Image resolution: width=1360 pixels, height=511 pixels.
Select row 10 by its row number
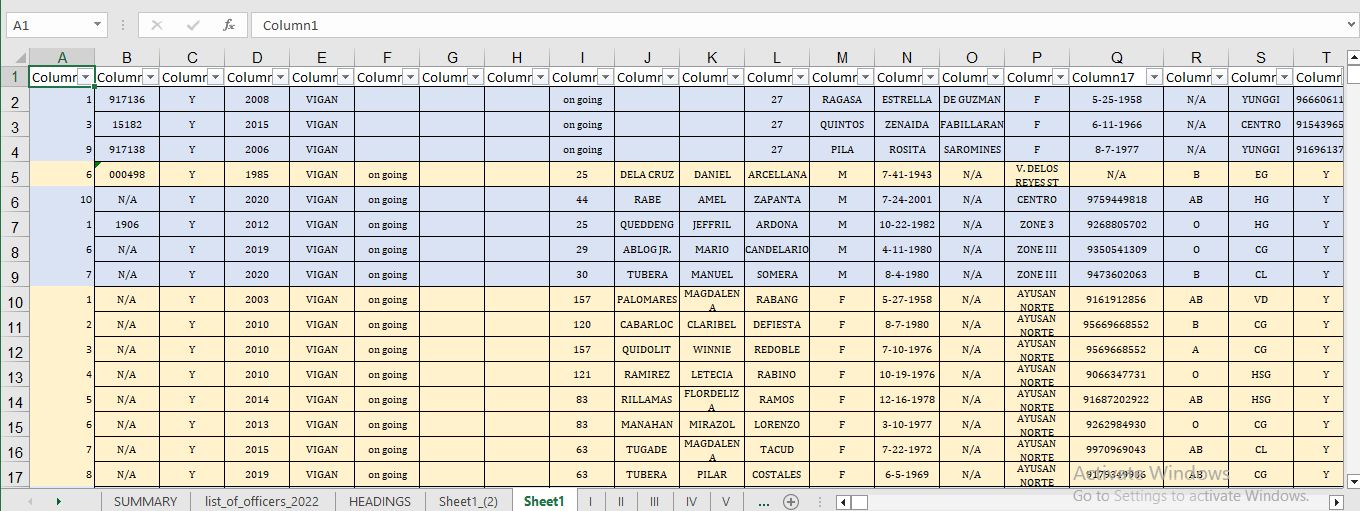(14, 303)
